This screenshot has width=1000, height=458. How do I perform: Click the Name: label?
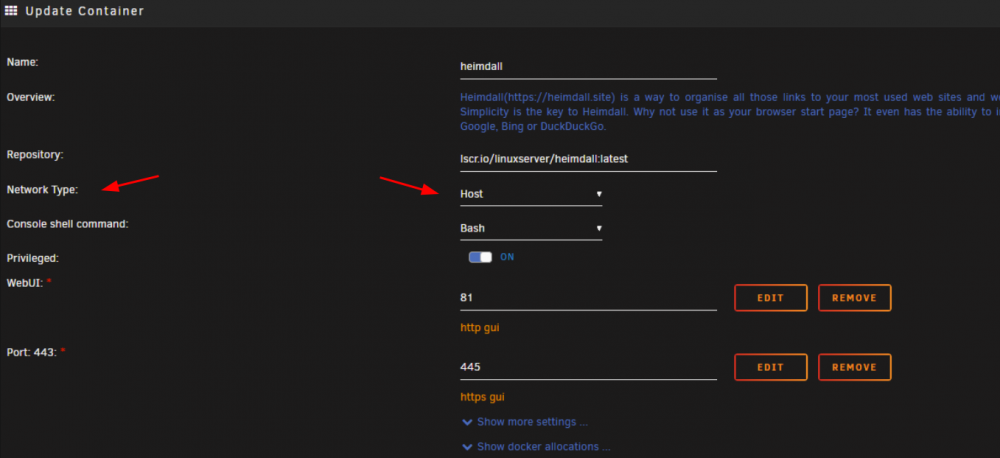point(22,63)
